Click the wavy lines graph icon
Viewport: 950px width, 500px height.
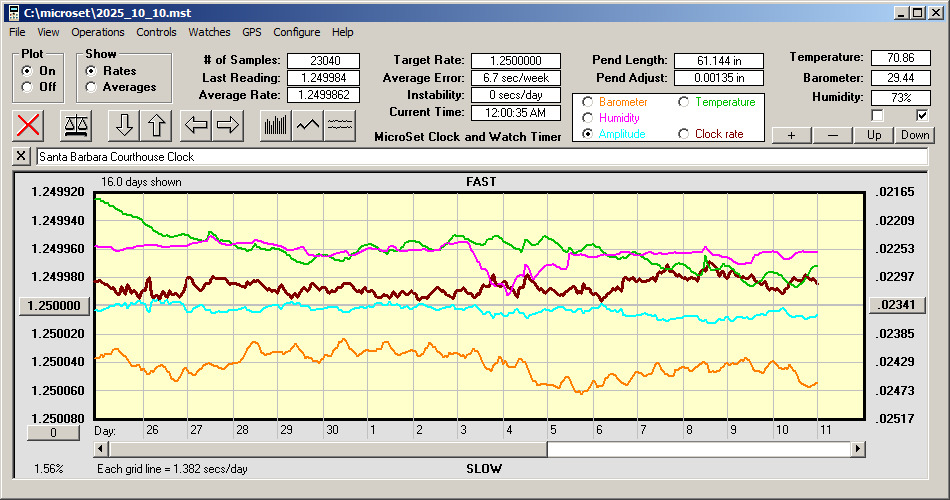341,126
